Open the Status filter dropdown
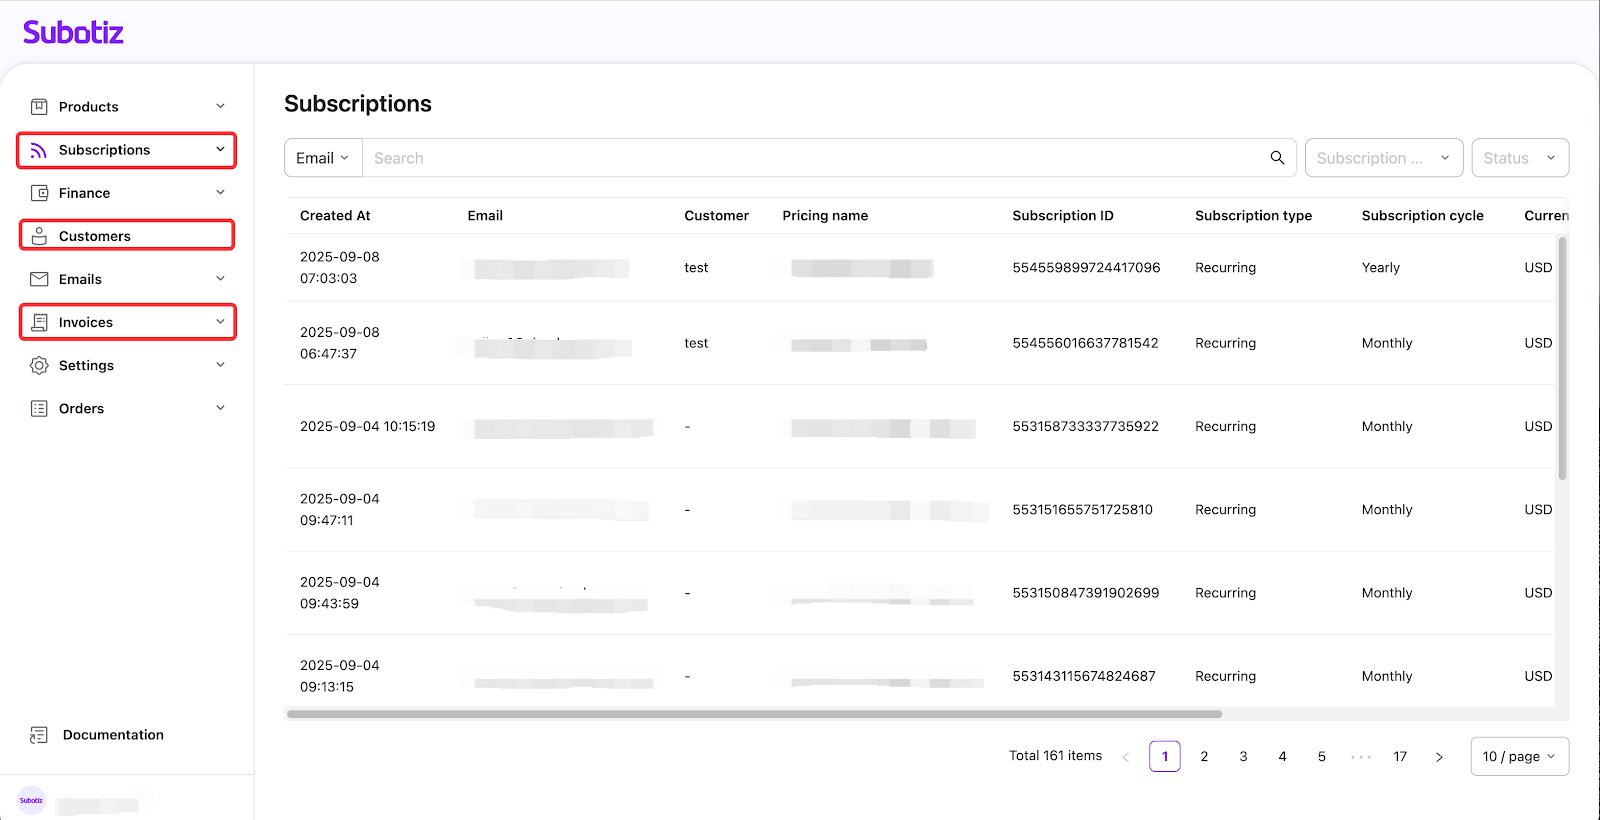Viewport: 1600px width, 820px height. (1519, 158)
